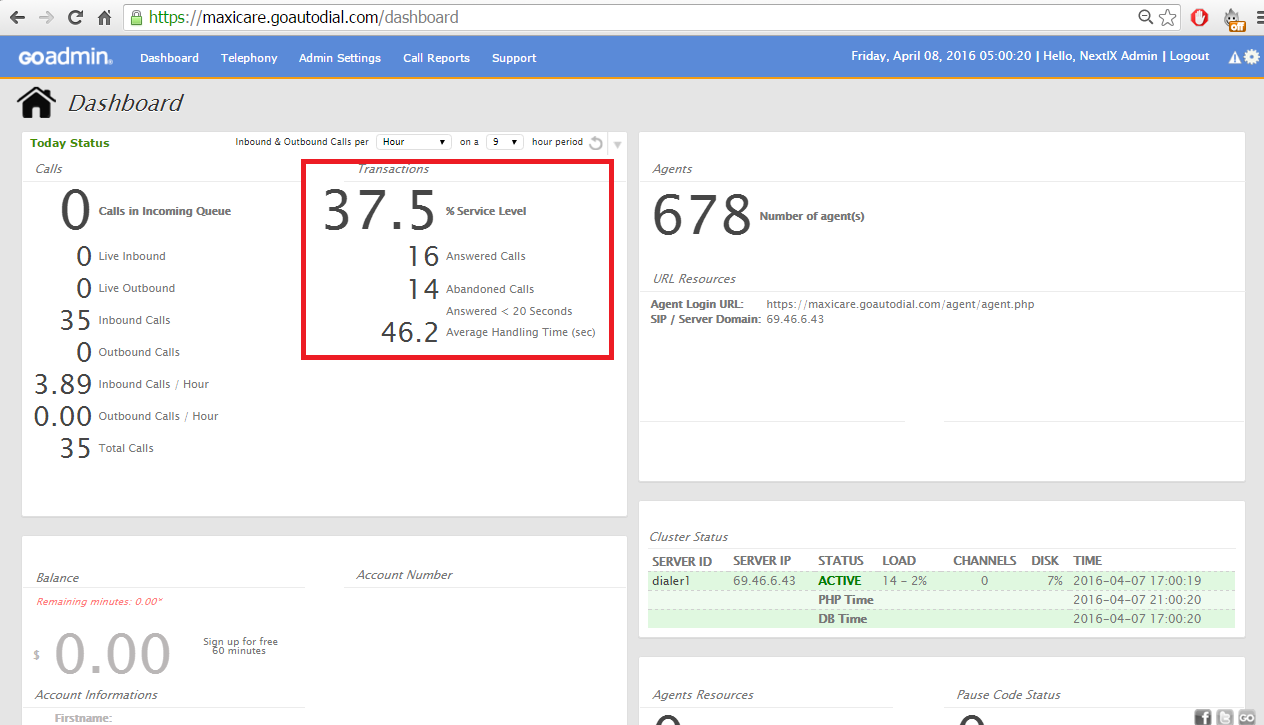Click the dialer1 server ID cell
1264x725 pixels.
click(671, 580)
